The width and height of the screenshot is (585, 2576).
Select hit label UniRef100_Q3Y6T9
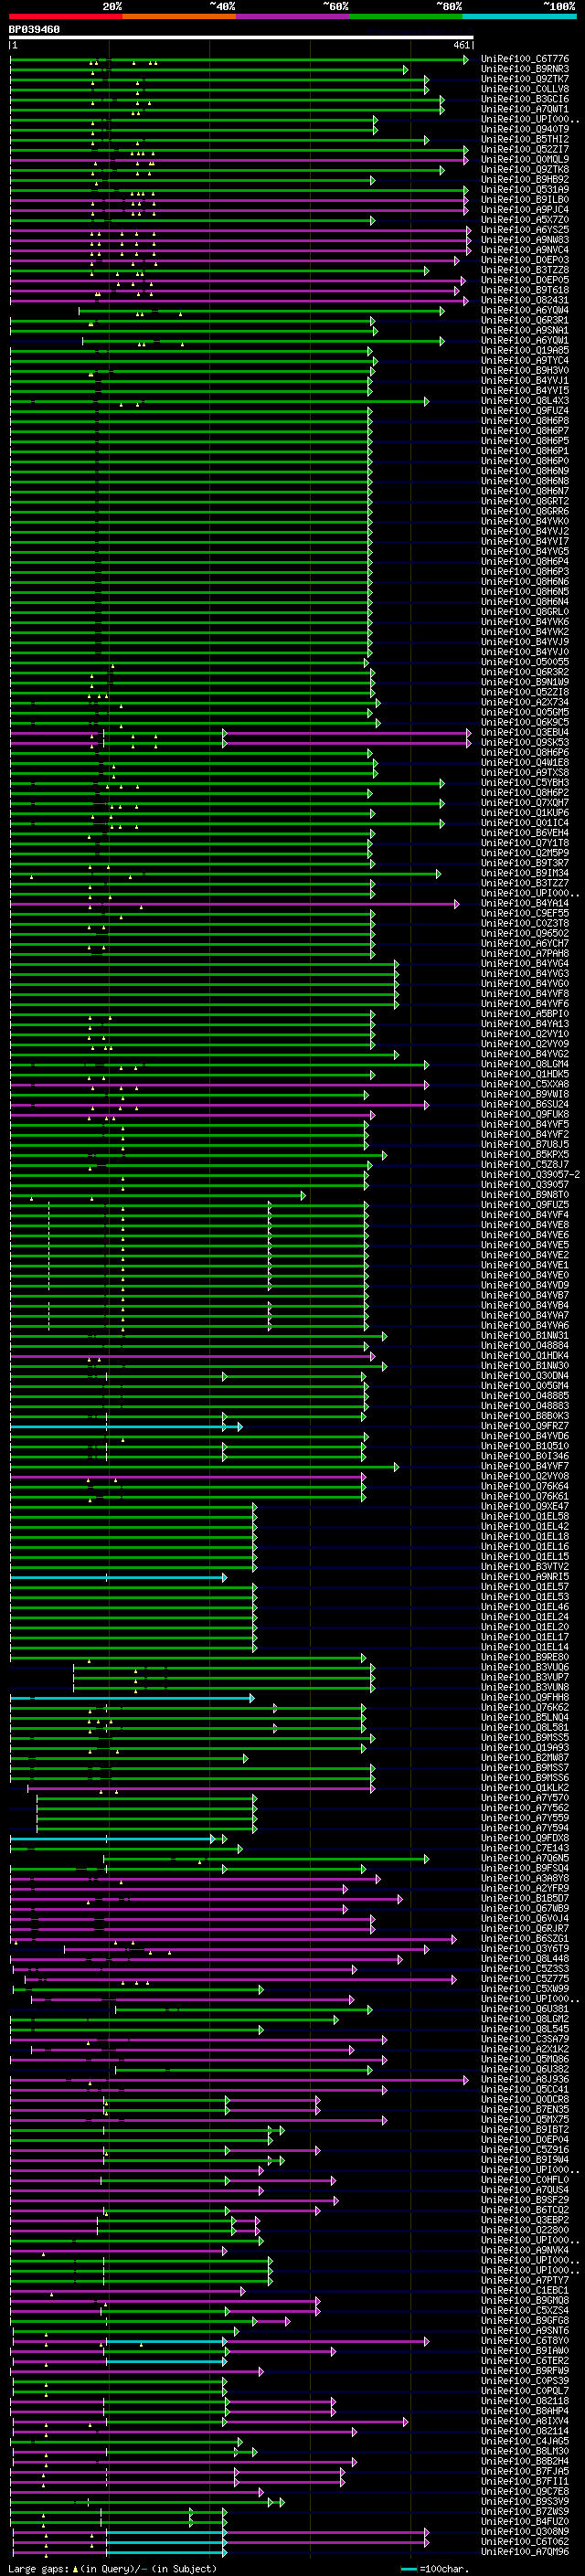click(525, 1948)
